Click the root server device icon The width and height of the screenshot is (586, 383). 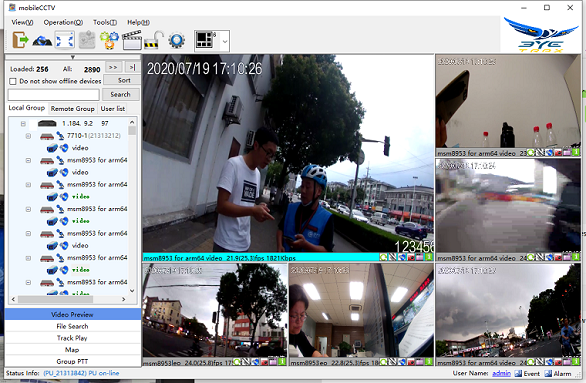(x=47, y=123)
